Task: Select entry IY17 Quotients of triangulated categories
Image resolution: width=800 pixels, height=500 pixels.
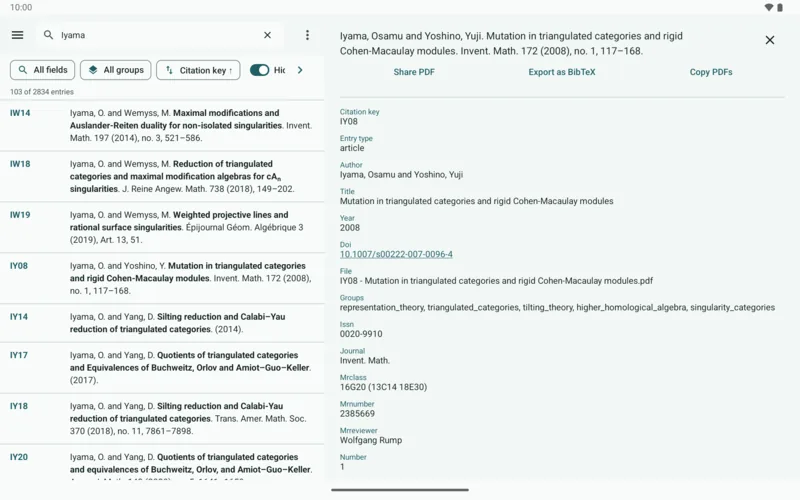Action: click(162, 368)
